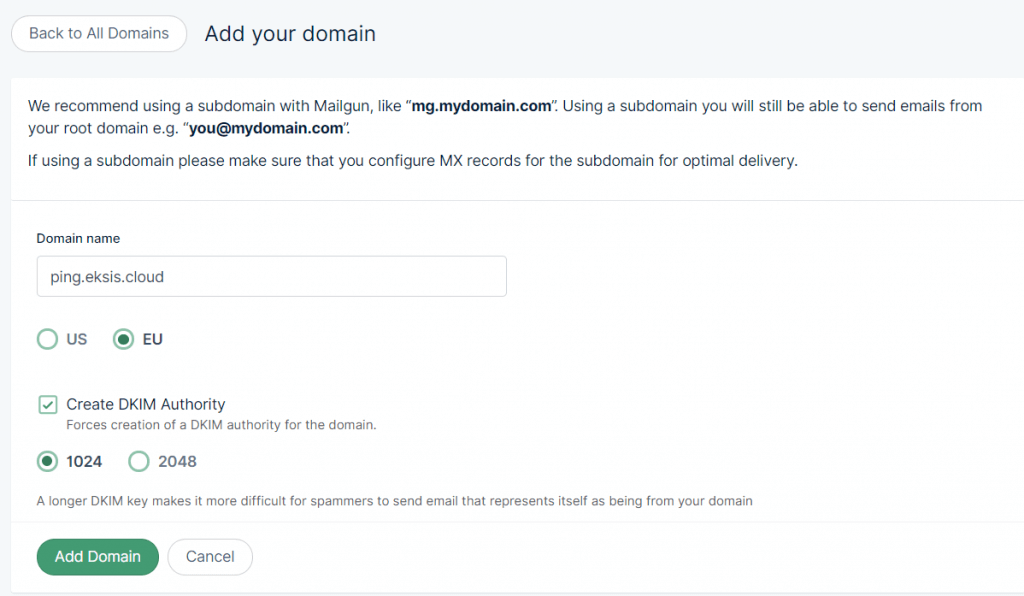Click the "2048" key length text

[177, 461]
